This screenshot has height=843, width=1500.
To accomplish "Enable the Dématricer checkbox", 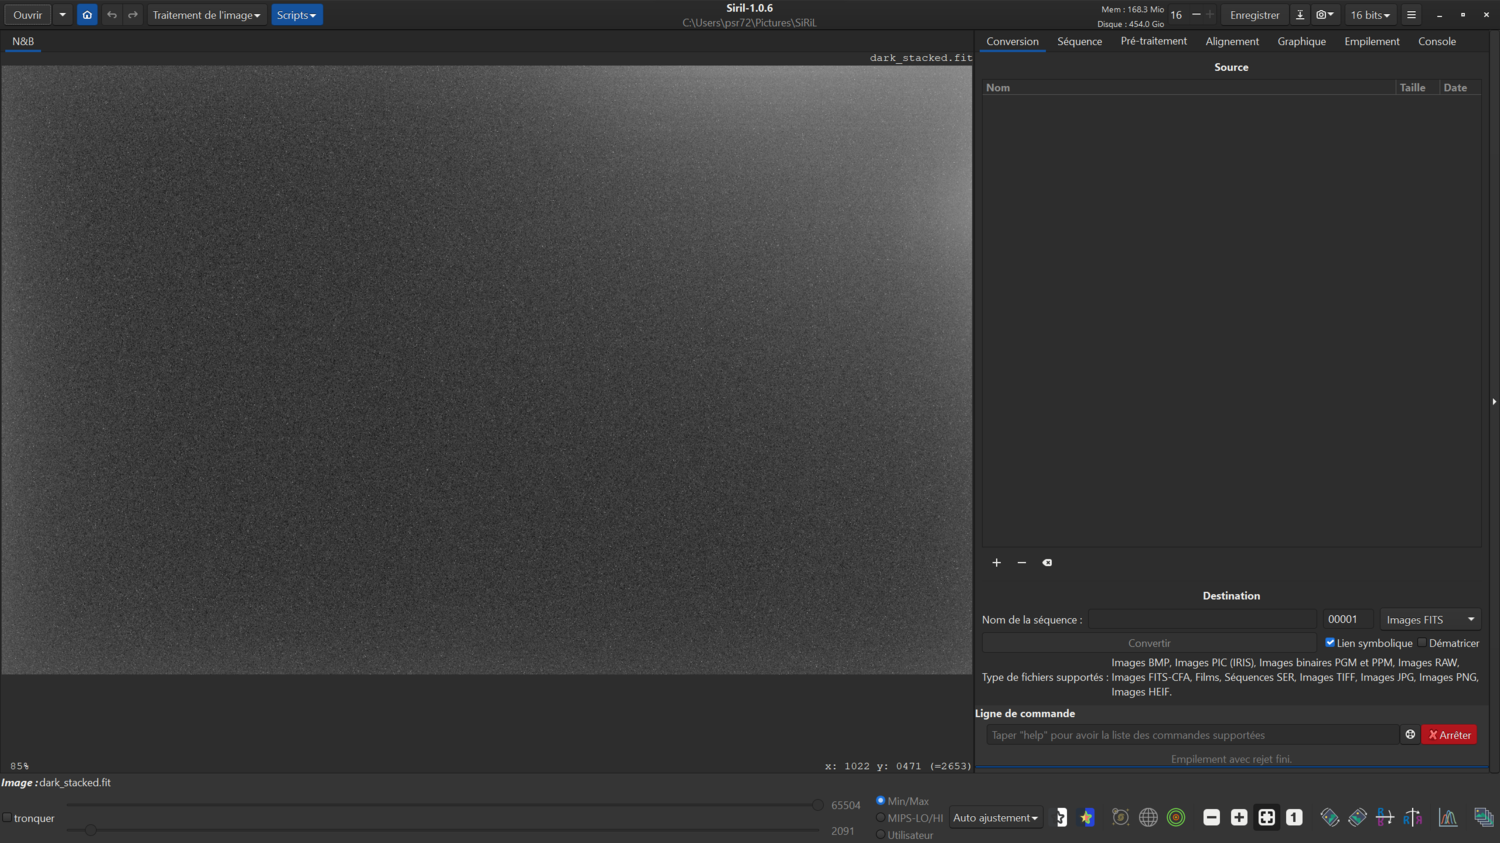I will [1422, 643].
